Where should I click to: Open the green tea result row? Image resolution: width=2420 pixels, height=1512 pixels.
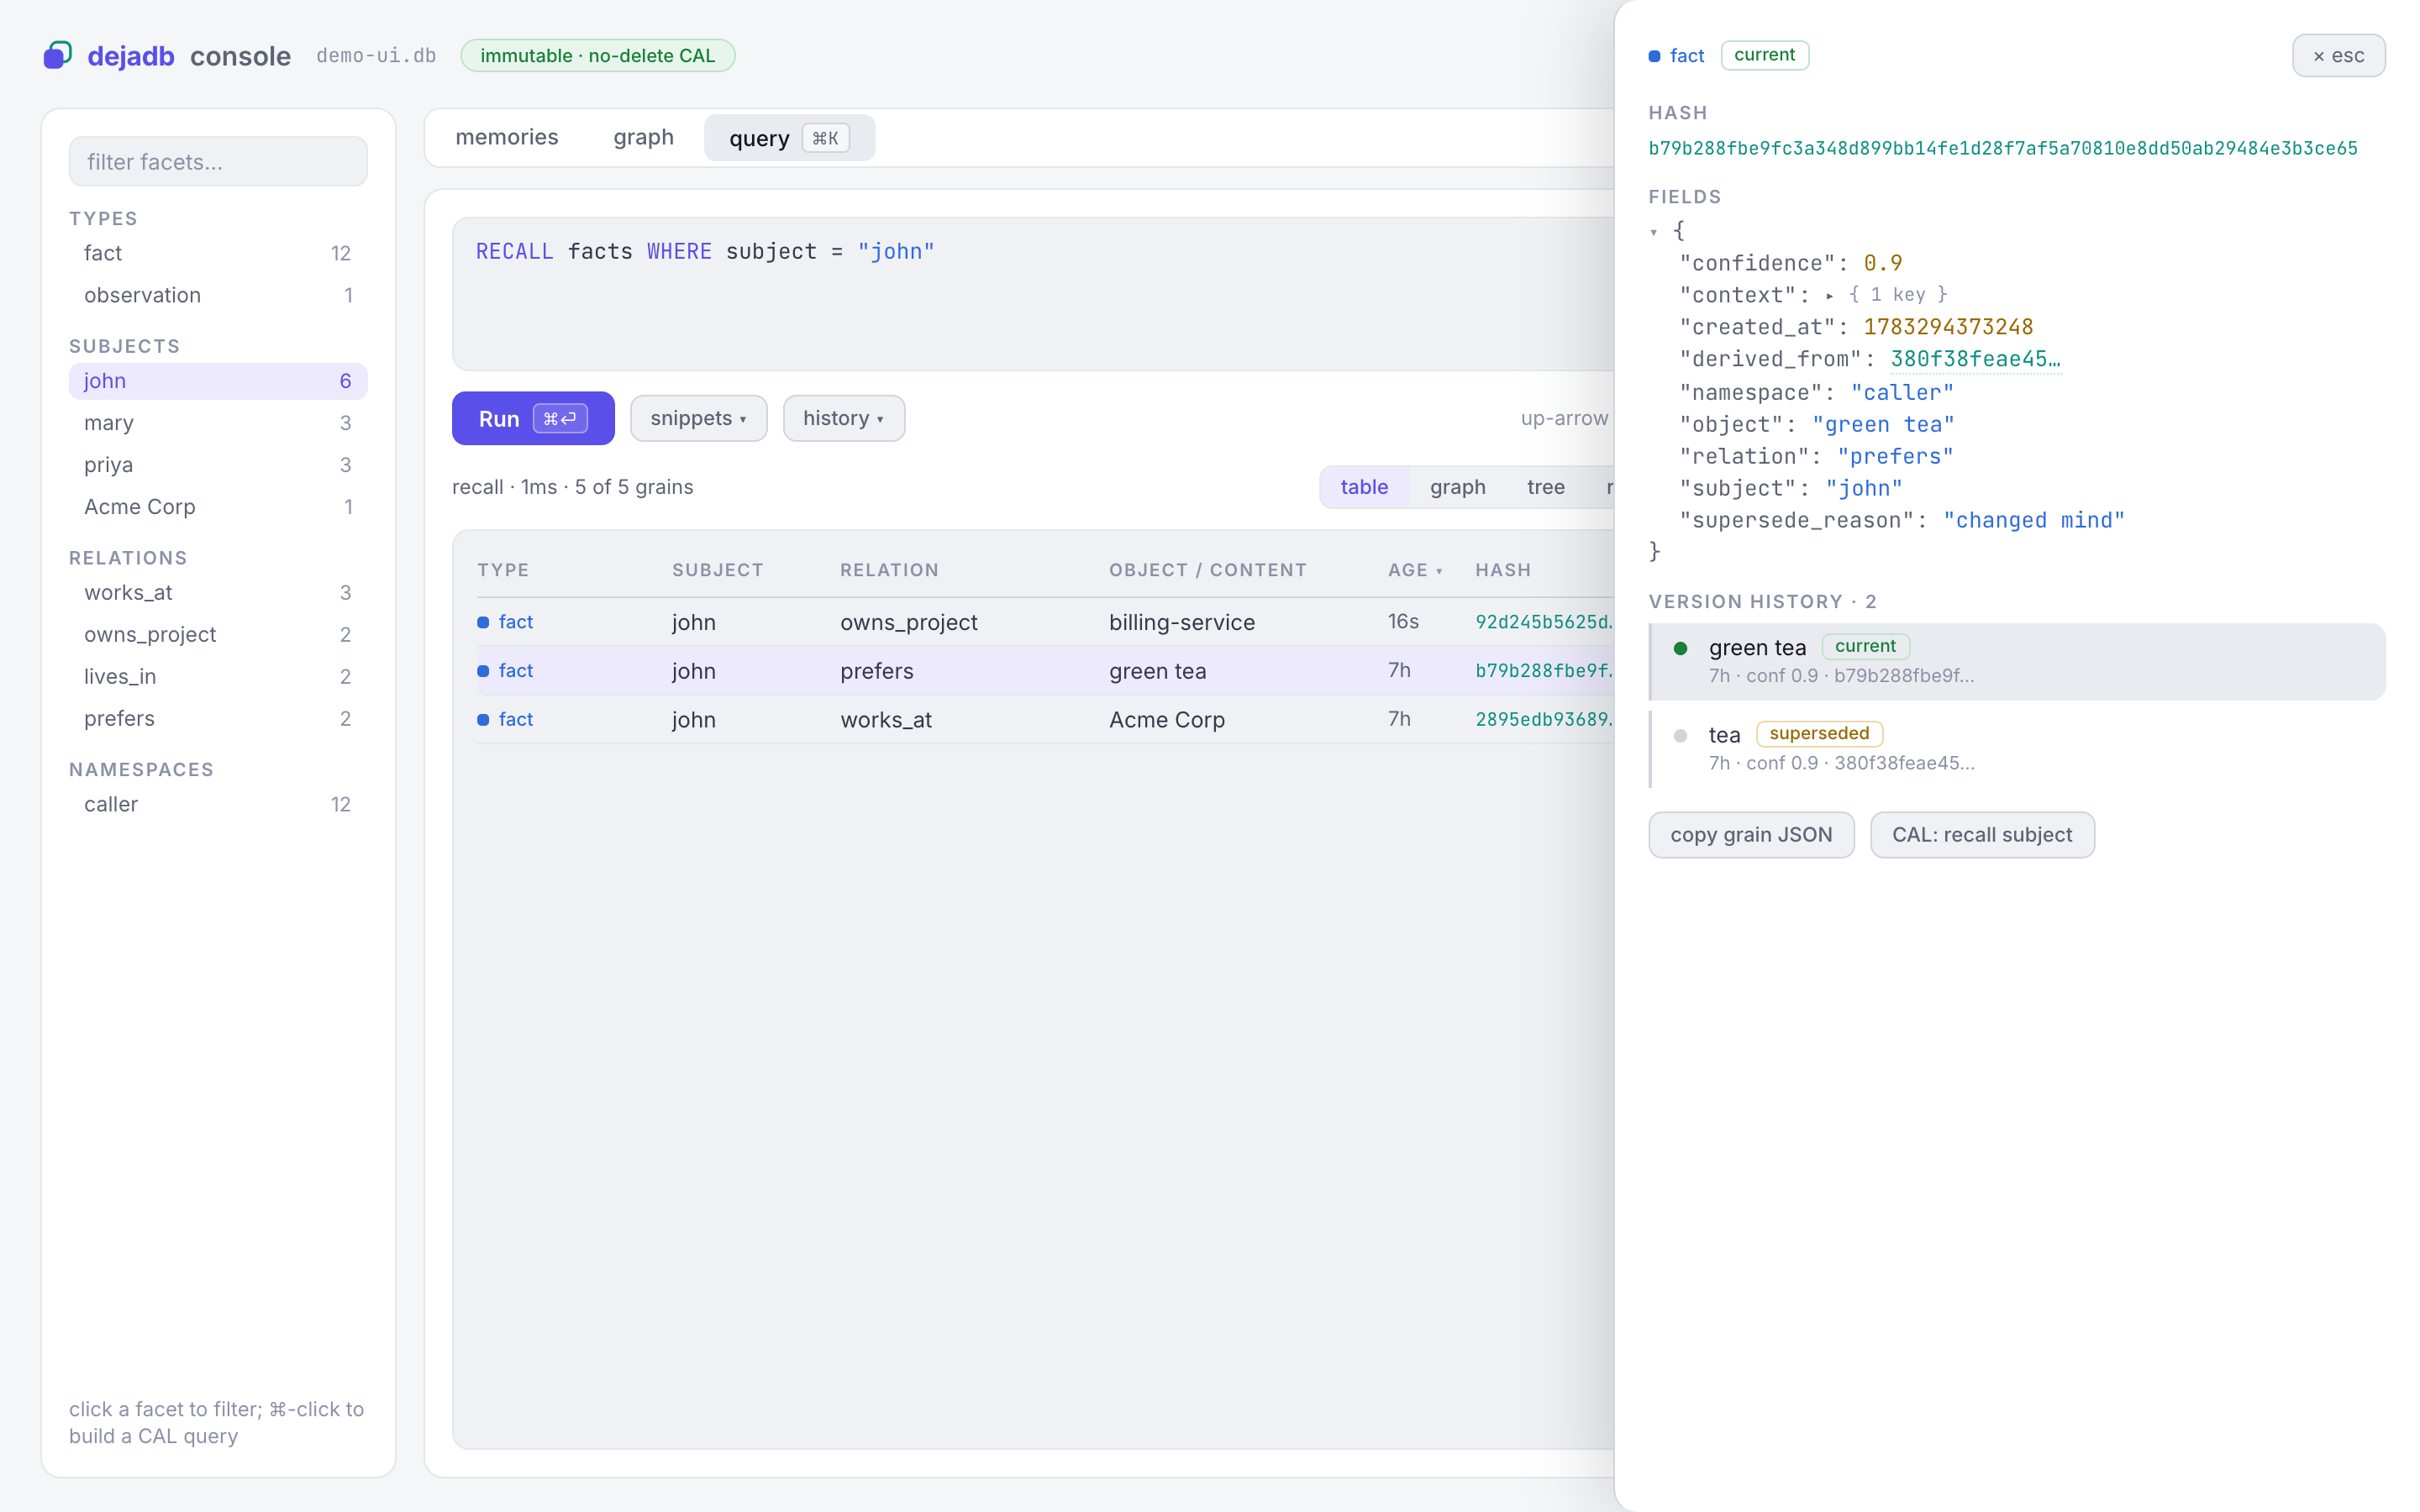pyautogui.click(x=1045, y=671)
